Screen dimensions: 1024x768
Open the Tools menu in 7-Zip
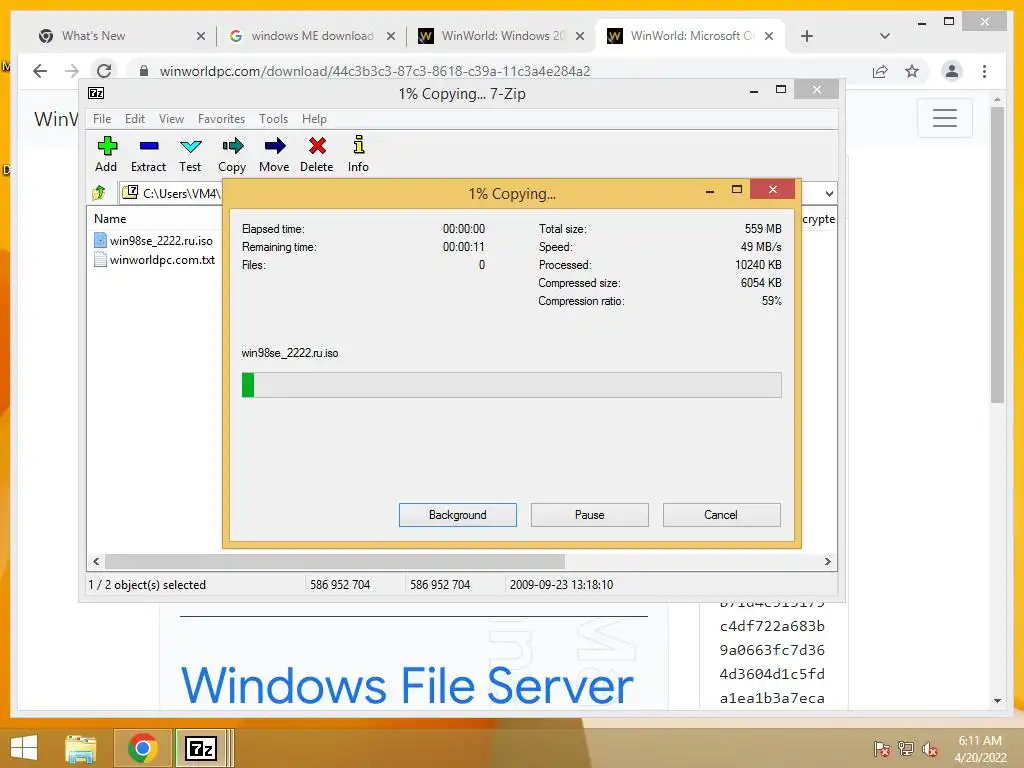pos(273,119)
